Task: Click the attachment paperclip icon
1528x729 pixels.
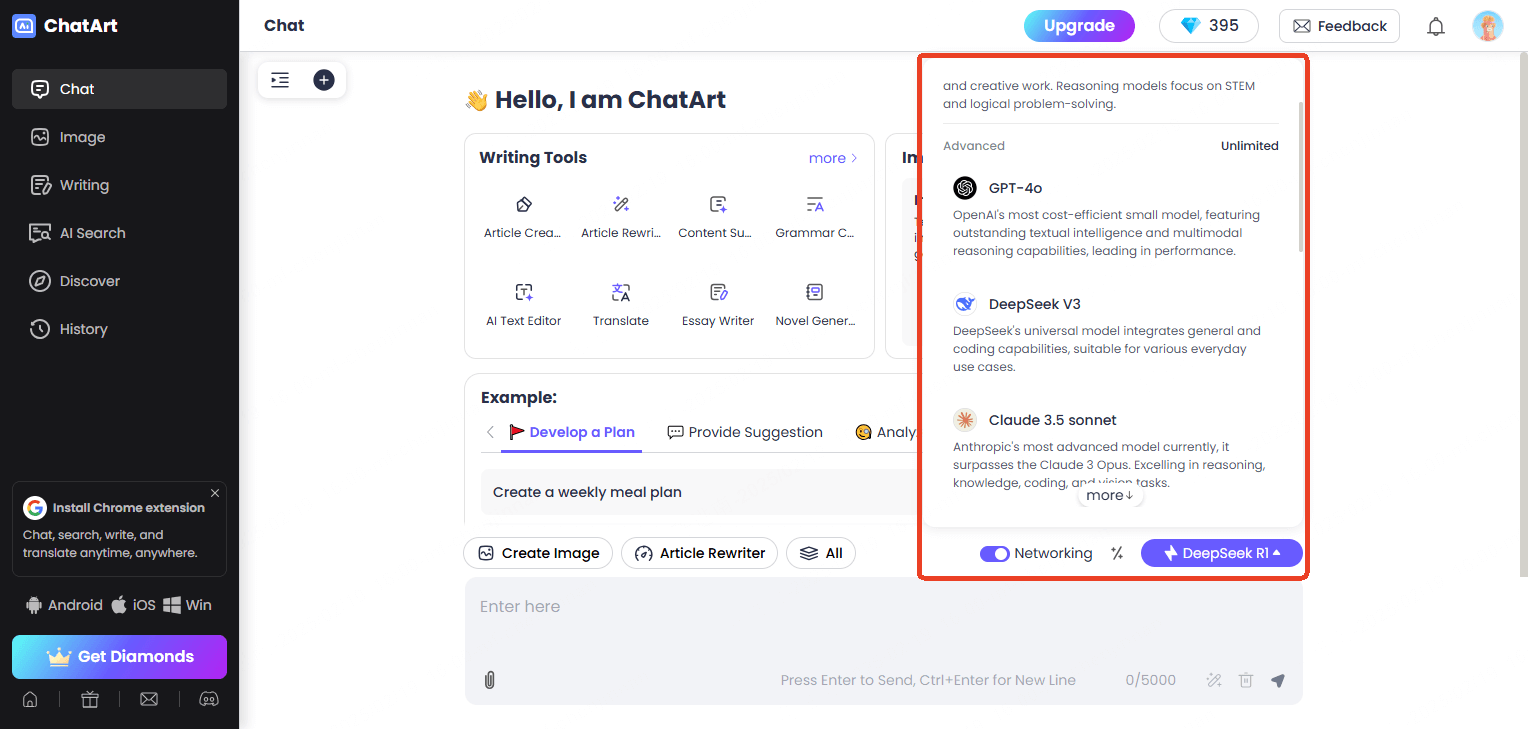Action: pyautogui.click(x=489, y=680)
